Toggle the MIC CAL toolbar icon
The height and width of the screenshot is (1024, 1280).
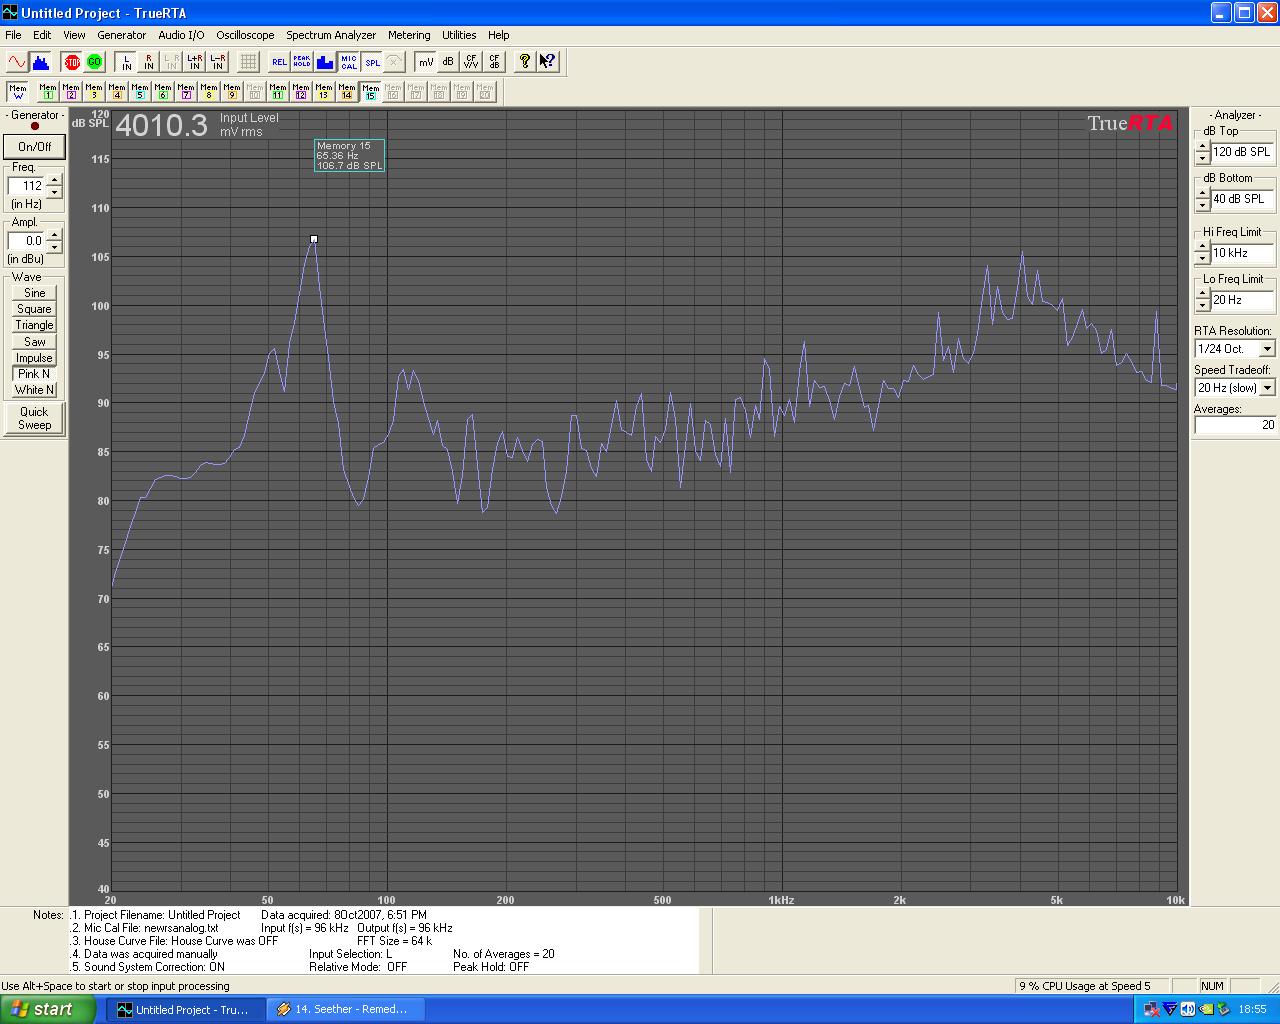(349, 62)
